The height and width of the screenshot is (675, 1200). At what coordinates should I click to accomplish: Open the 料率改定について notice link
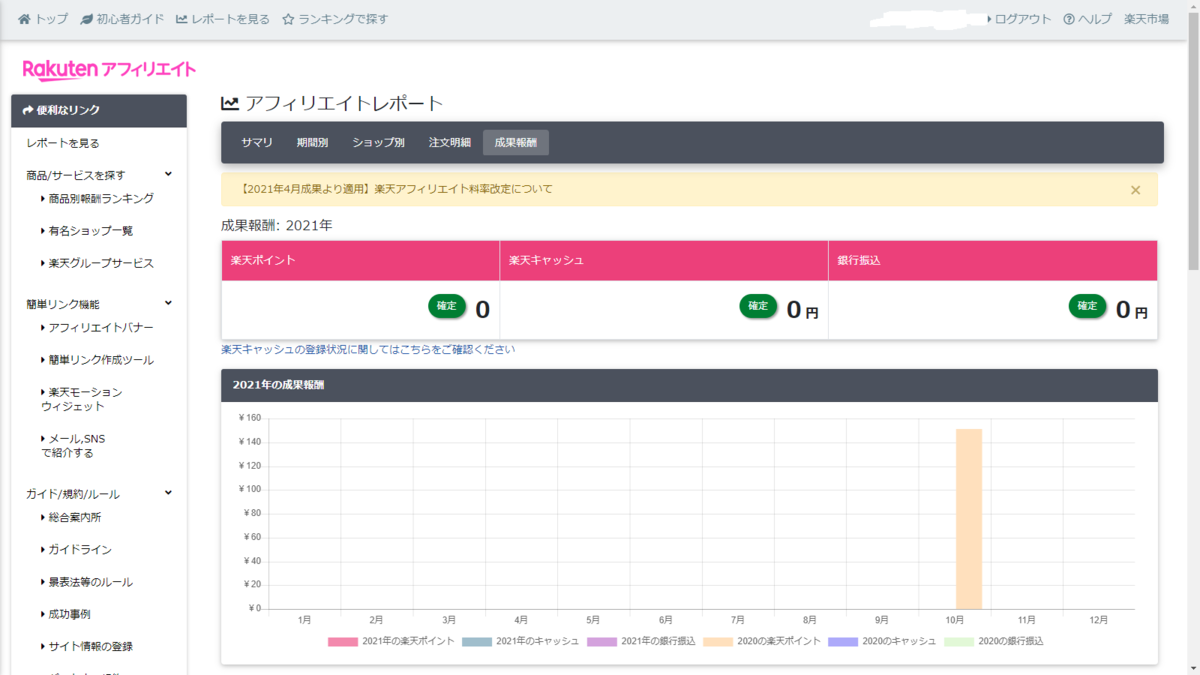(x=397, y=189)
